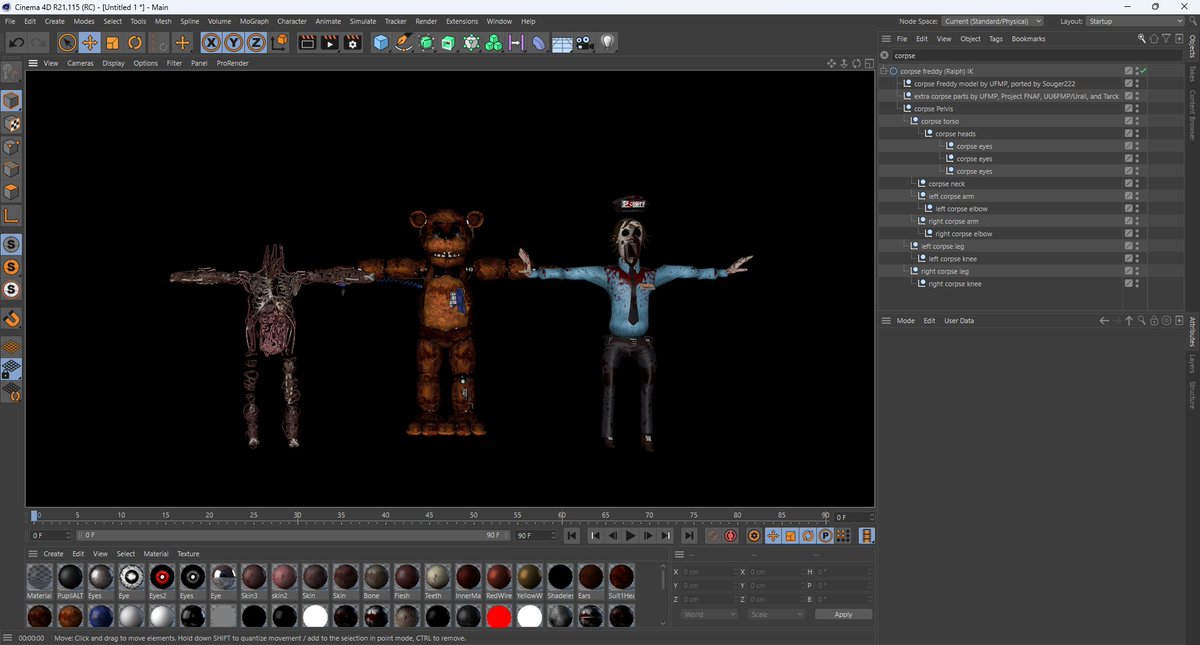The image size is (1200, 645).
Task: Pick the Rotate tool icon
Action: (x=135, y=42)
